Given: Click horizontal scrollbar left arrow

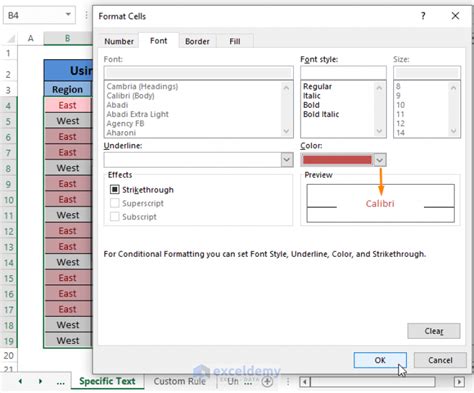Looking at the screenshot, I should (x=305, y=382).
